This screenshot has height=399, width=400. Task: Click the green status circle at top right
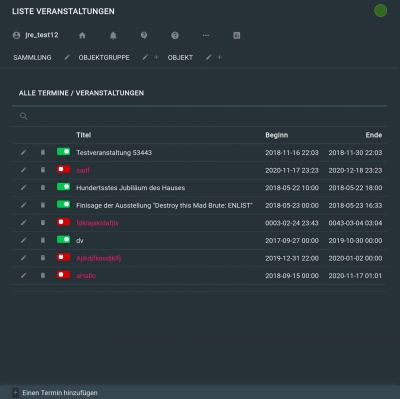pyautogui.click(x=380, y=11)
